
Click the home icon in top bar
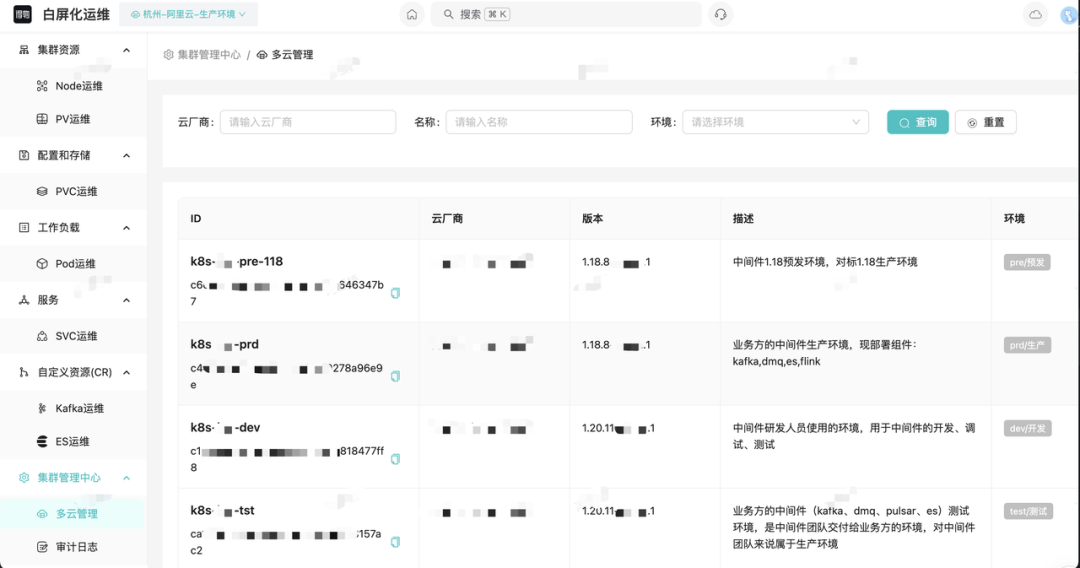click(x=411, y=15)
